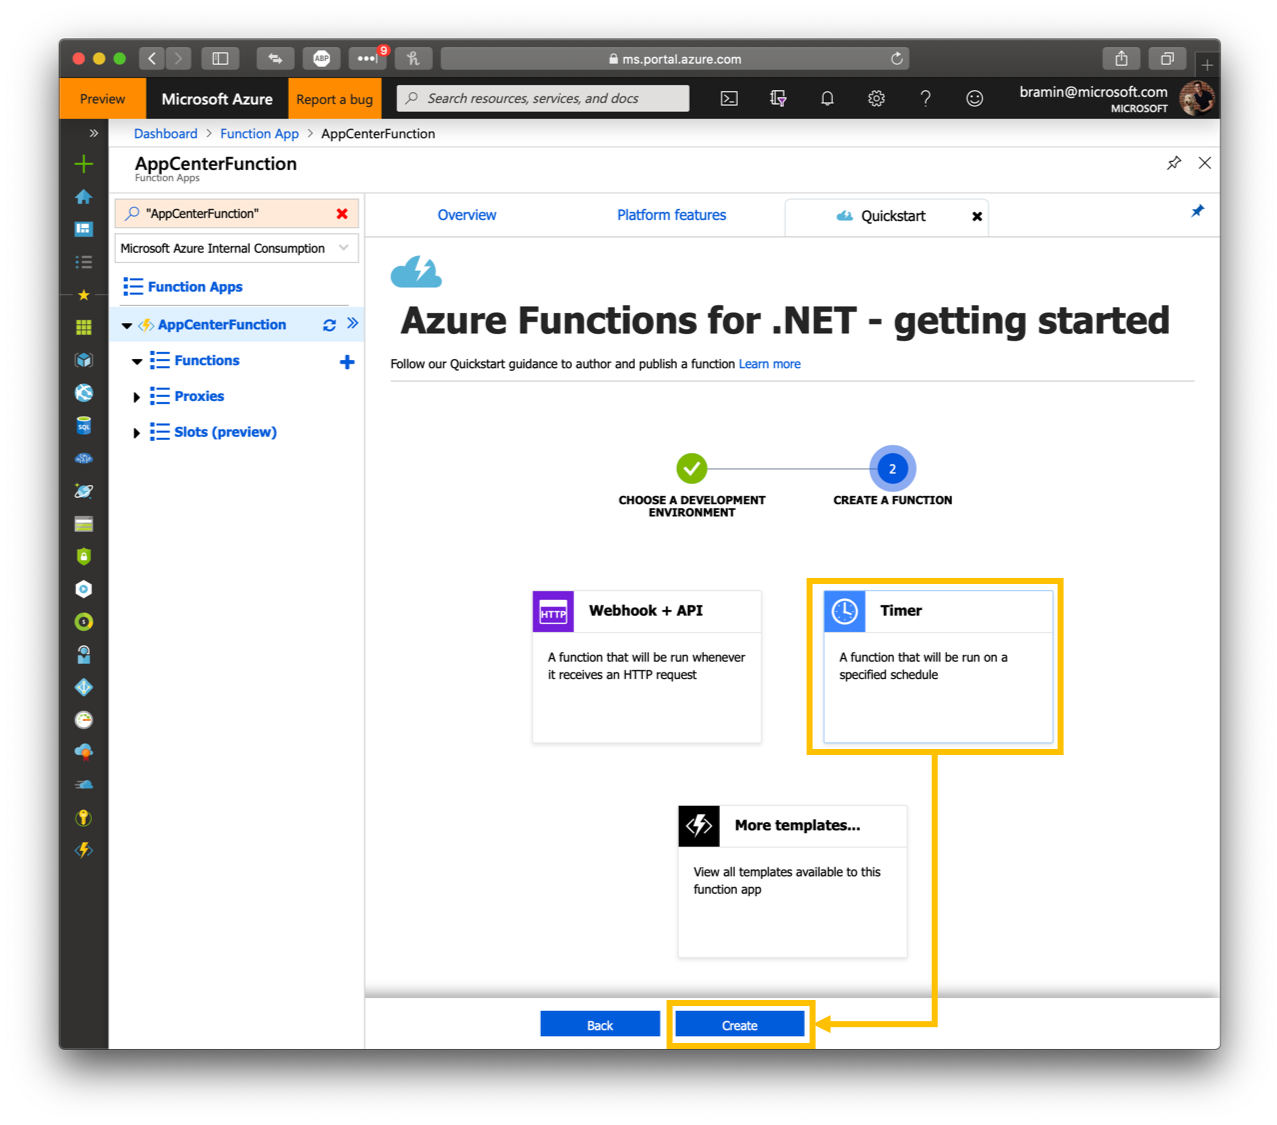Open the Notifications bell icon
Screen dimensions: 1277x1125
pos(827,98)
